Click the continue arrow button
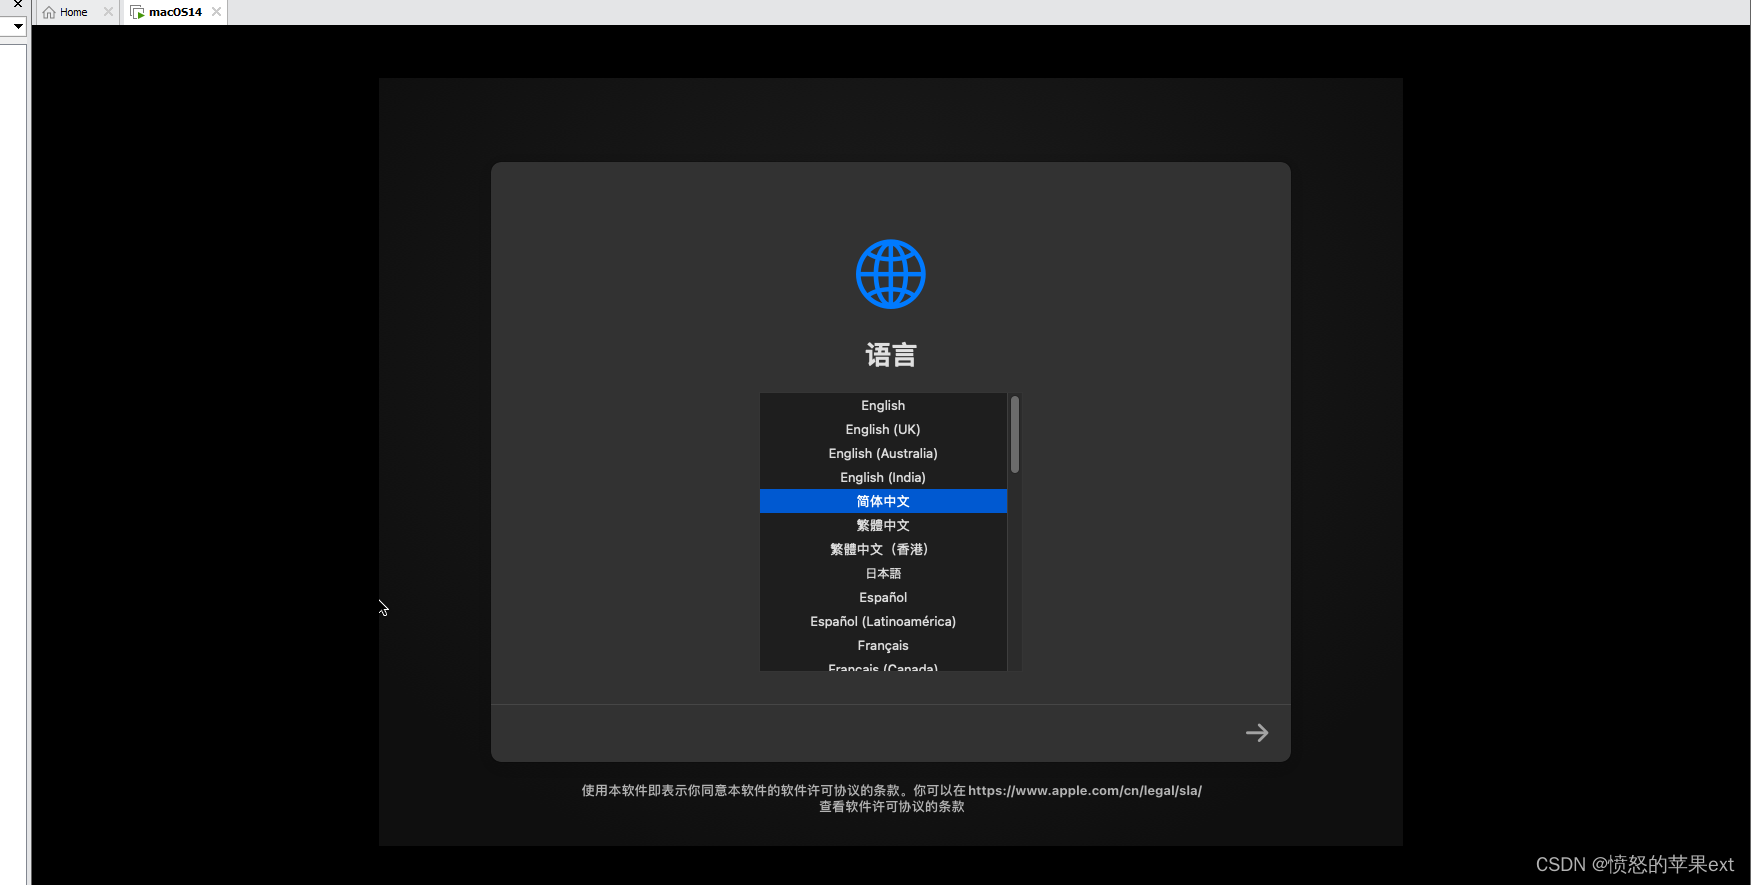 [1257, 733]
